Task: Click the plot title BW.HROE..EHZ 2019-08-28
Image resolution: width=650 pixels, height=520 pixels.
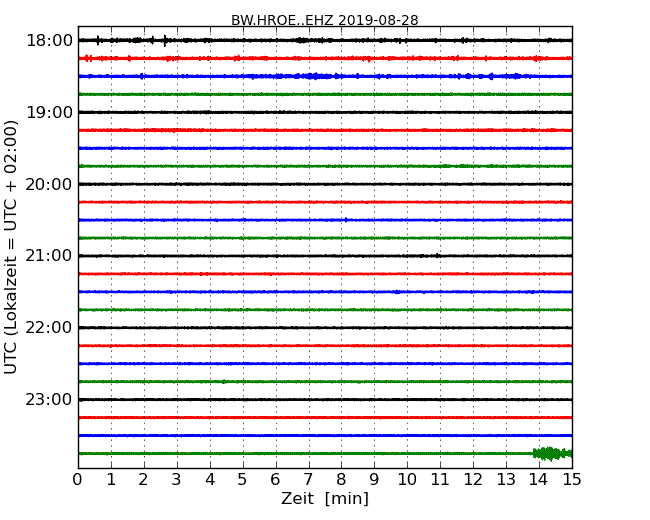Action: click(325, 20)
